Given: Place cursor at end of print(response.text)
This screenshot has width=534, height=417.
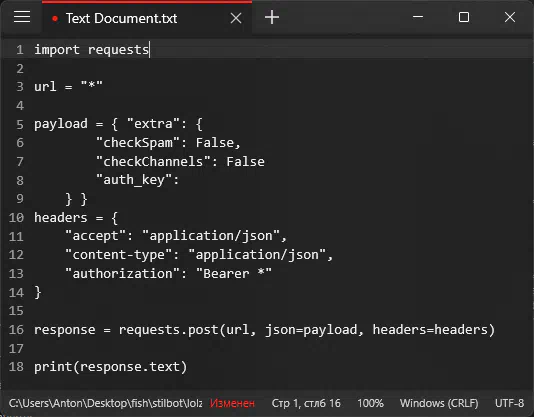Looking at the screenshot, I should [188, 367].
